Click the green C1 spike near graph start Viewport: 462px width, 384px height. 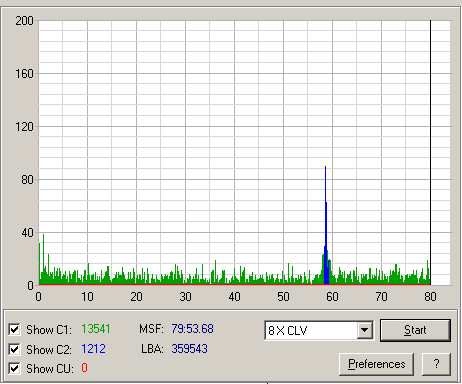click(43, 259)
